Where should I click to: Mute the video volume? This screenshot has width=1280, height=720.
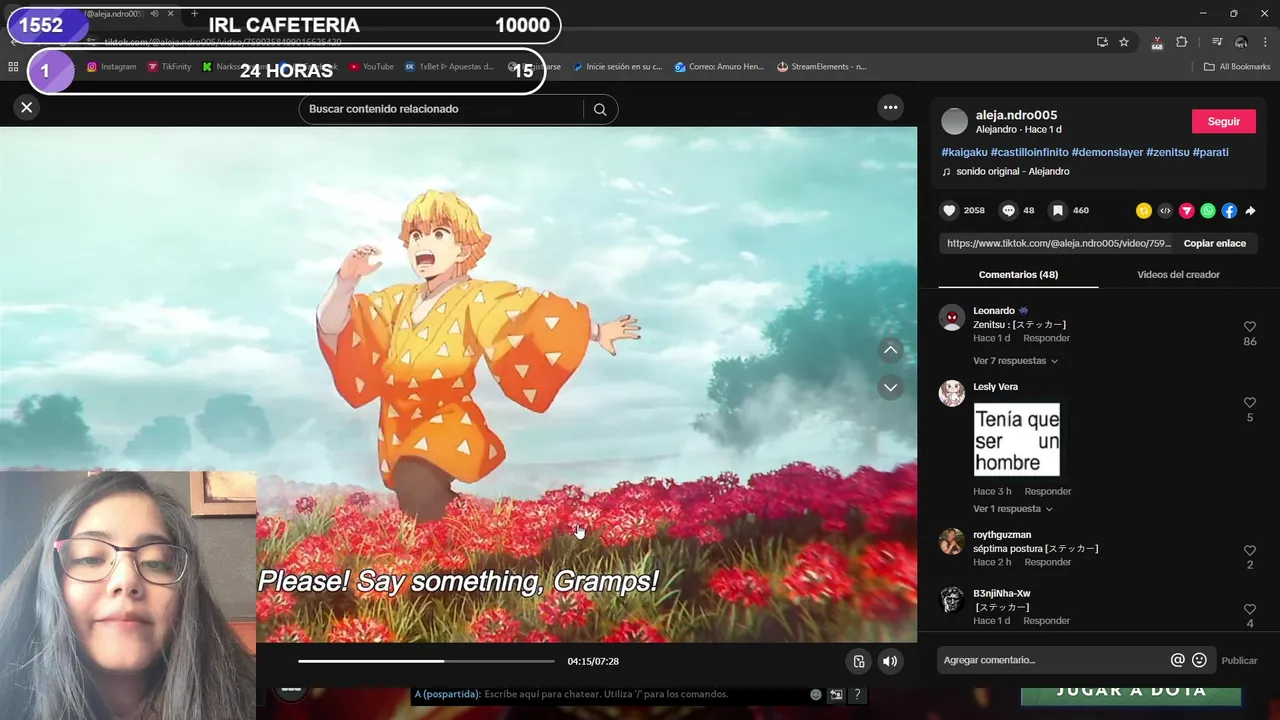(x=889, y=661)
